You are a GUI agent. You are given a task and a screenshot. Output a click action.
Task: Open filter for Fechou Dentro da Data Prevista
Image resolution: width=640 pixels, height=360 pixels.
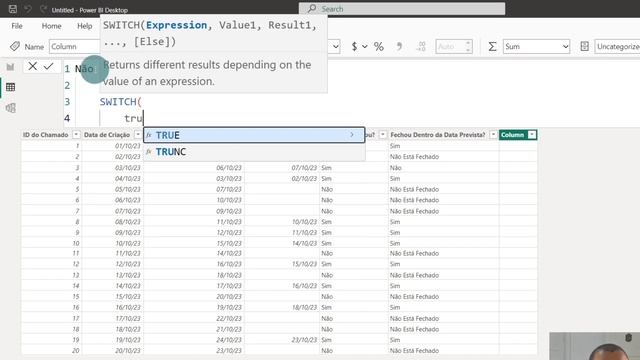pyautogui.click(x=493, y=135)
